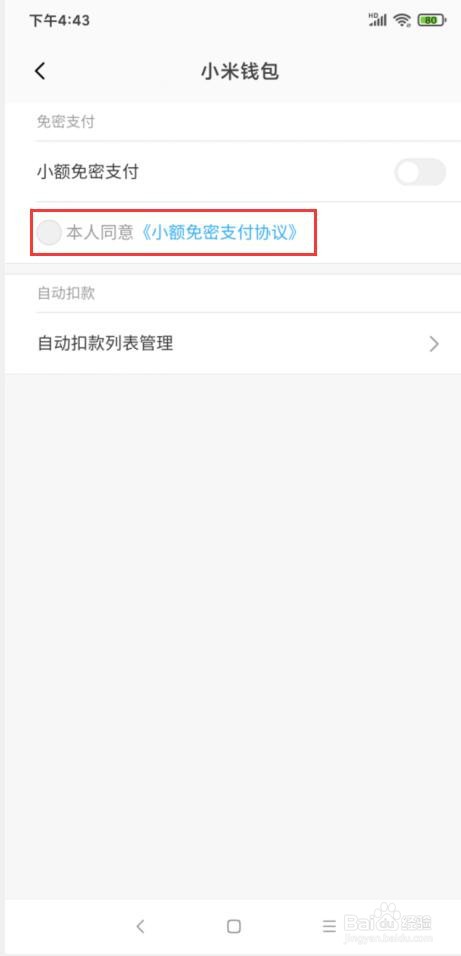Tap the 小额免密支付 label text
This screenshot has height=956, width=461.
[88, 172]
